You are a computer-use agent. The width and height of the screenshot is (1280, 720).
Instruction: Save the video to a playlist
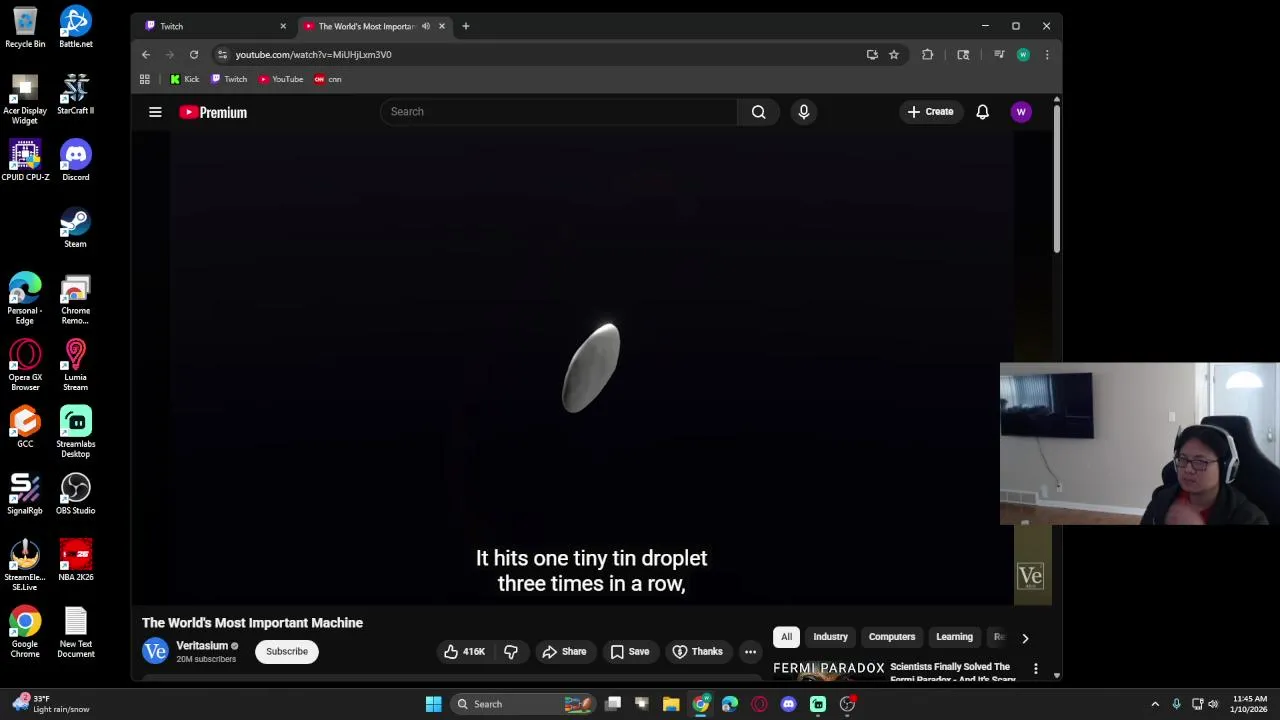click(630, 652)
